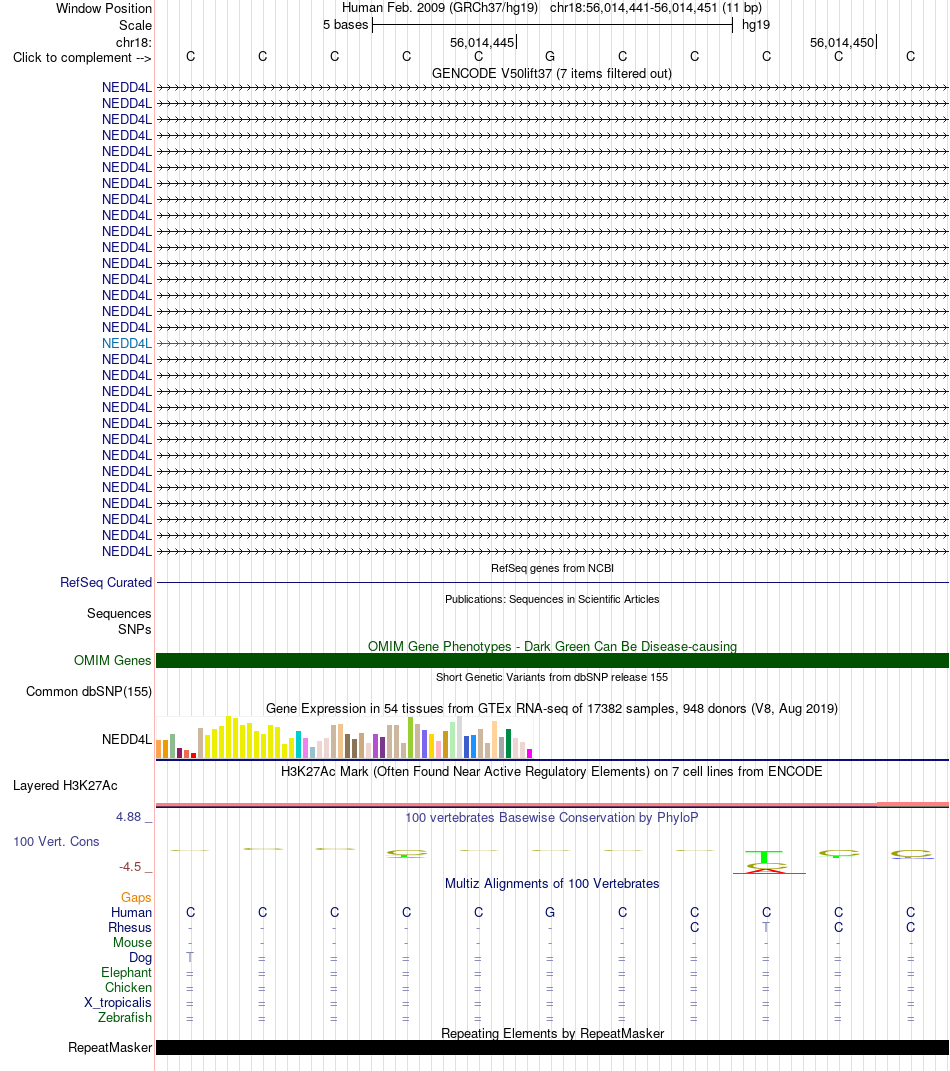Click the -4.5 PhyloP lower scale value

point(130,867)
